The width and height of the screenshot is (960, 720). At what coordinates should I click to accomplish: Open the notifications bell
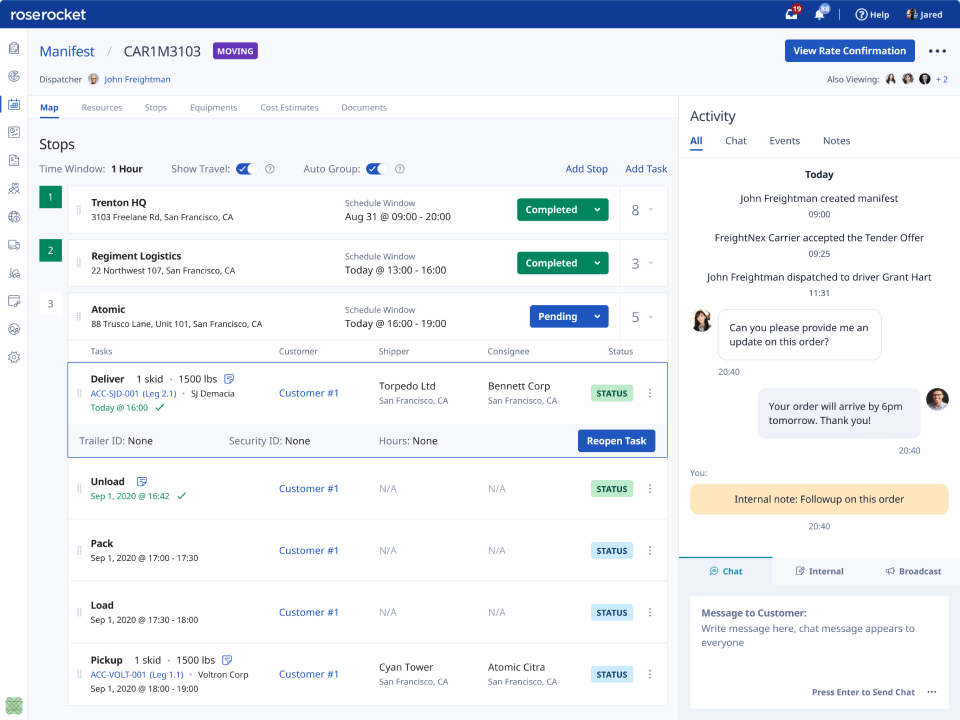[820, 13]
